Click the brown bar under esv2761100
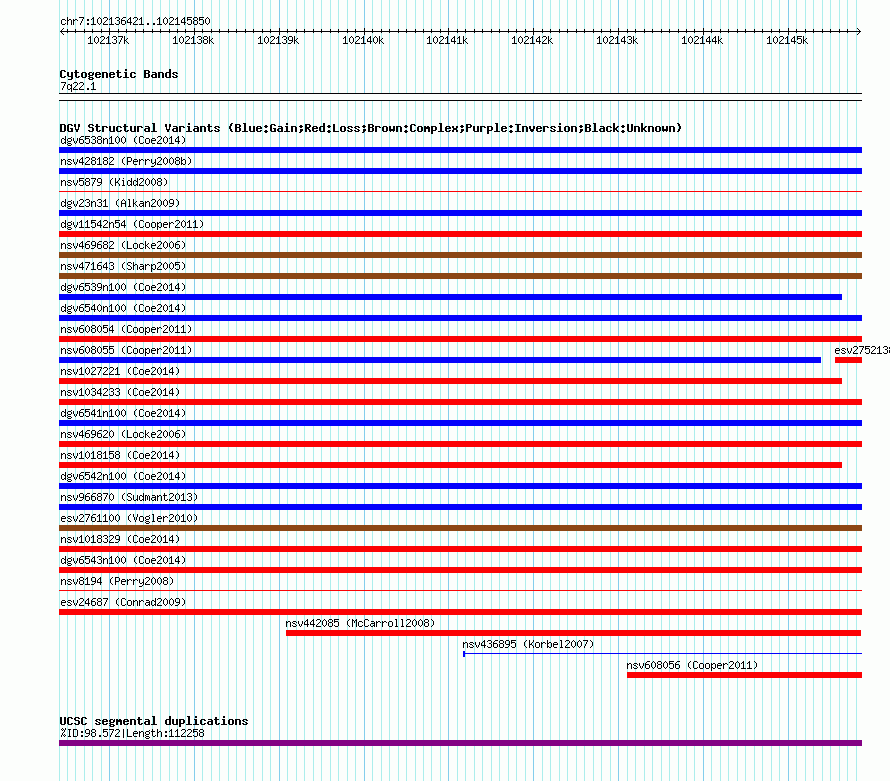The width and height of the screenshot is (890, 781). coord(460,528)
